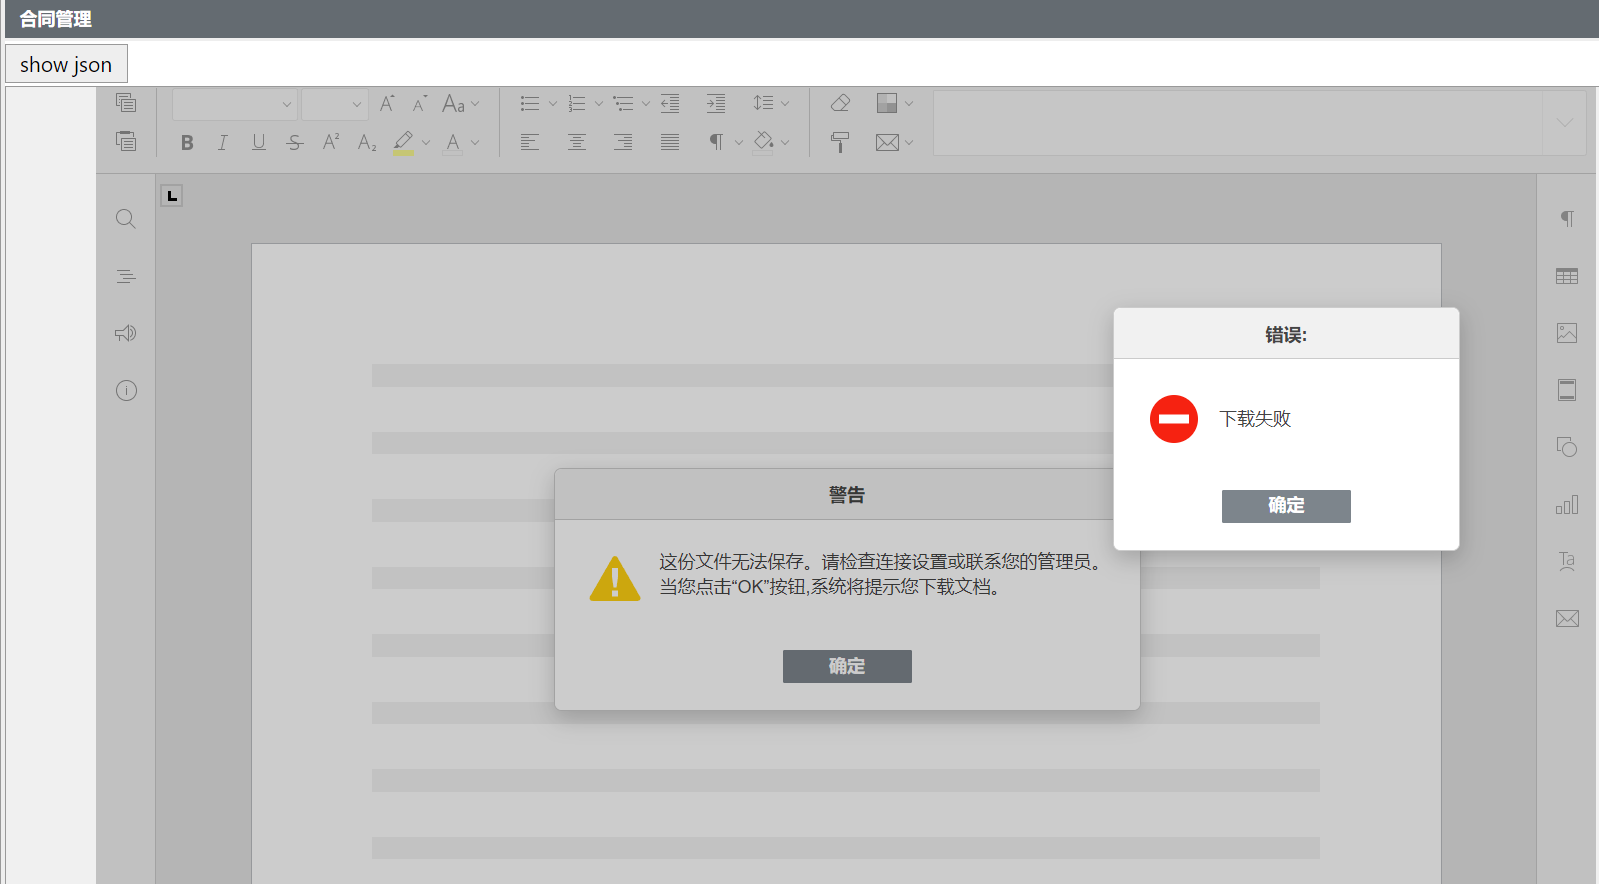Click the decrease font size icon
This screenshot has height=884, width=1599.
420,103
